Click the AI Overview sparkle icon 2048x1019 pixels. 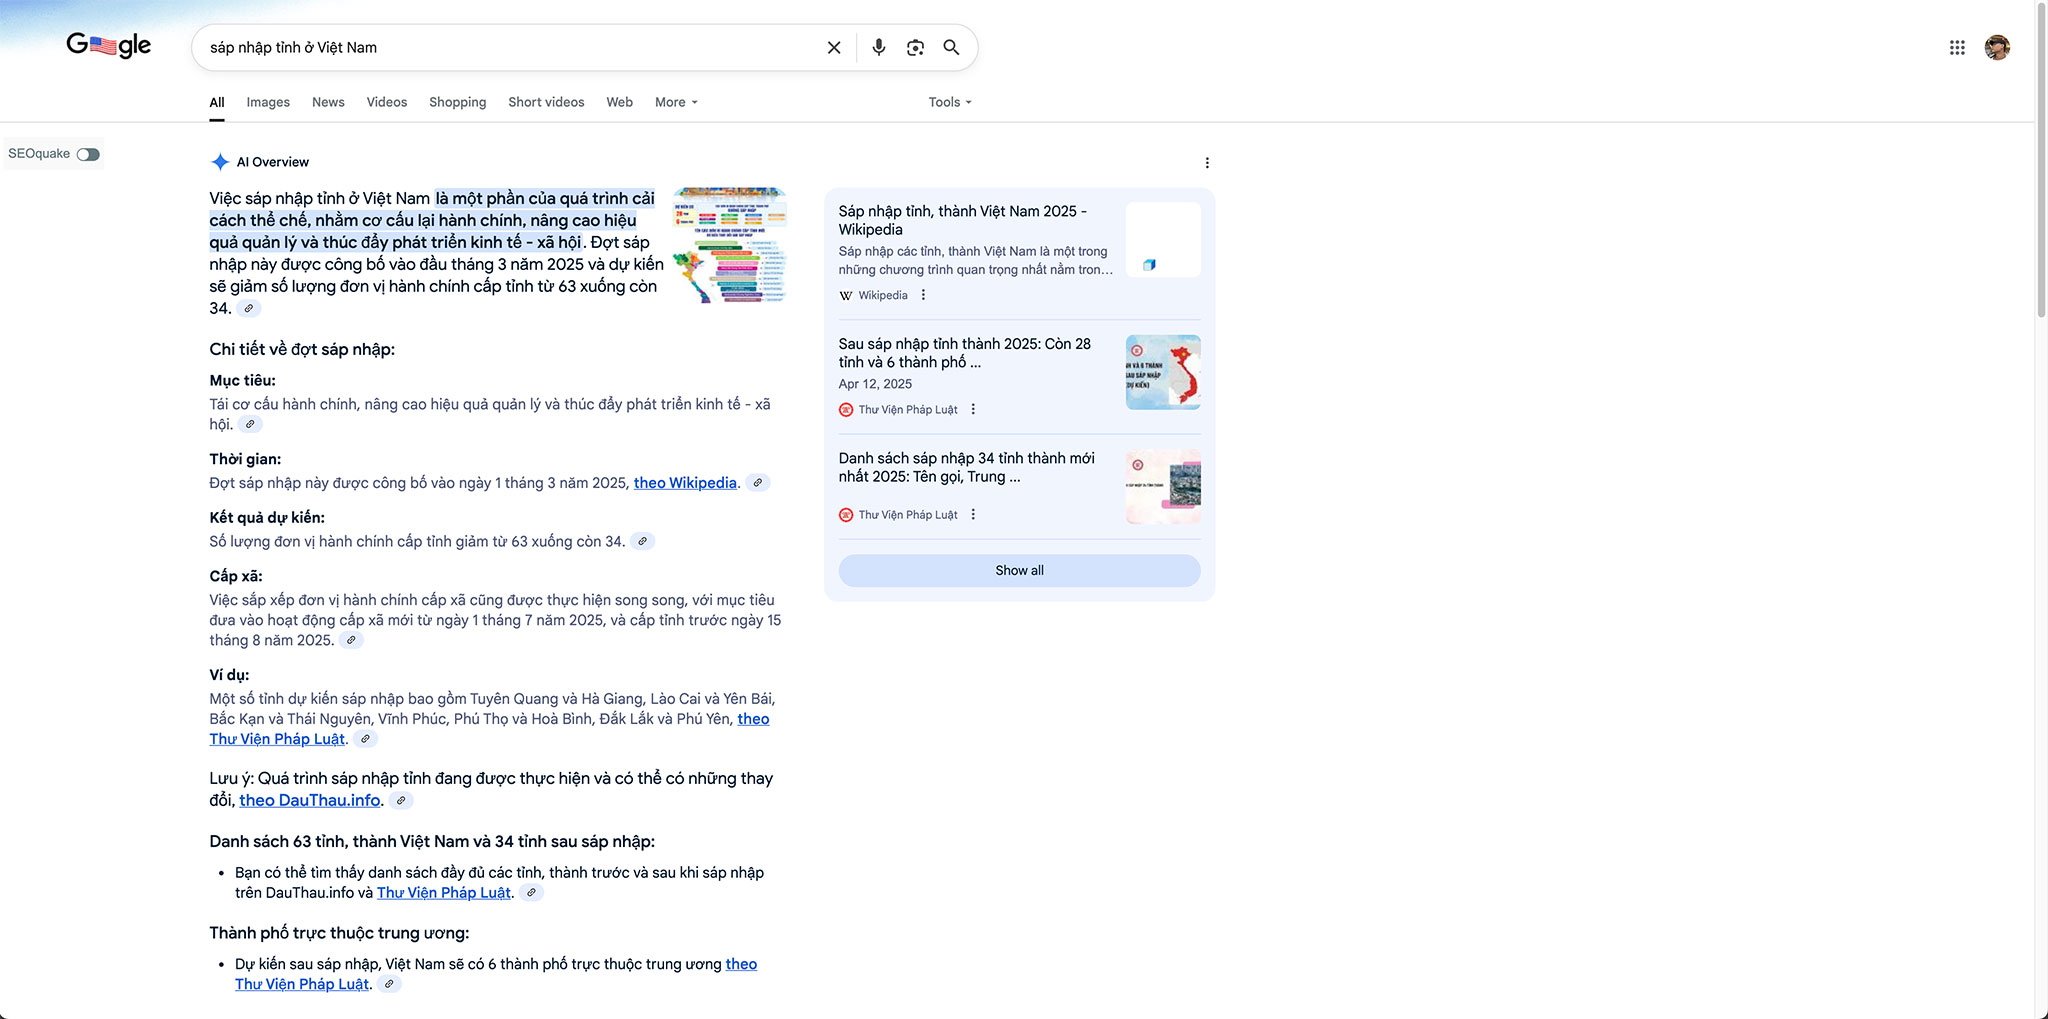point(220,162)
